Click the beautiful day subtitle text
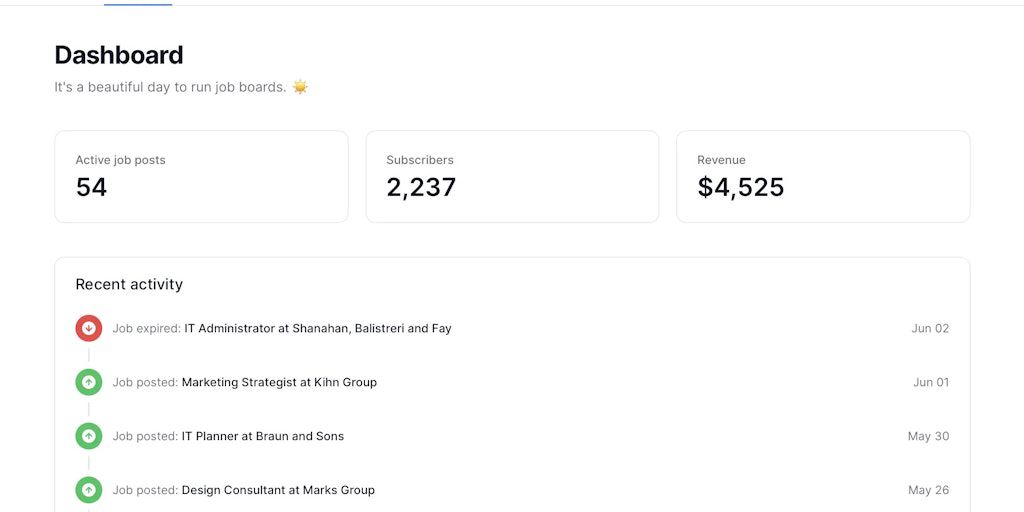1024x512 pixels. click(170, 87)
